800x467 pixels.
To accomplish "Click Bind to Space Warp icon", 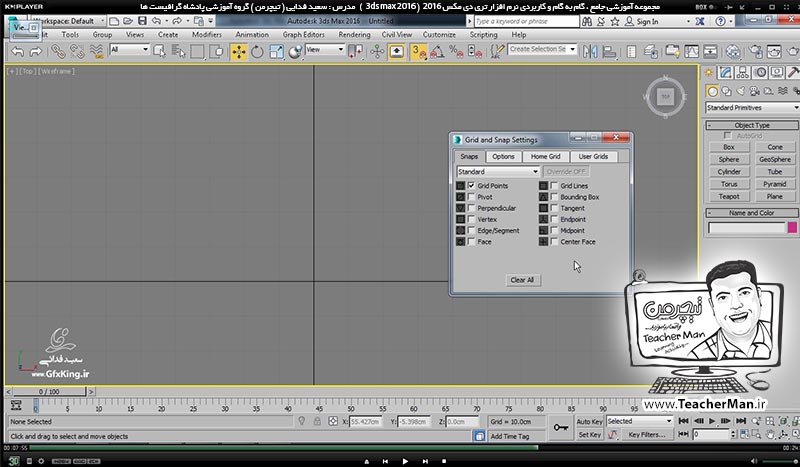I will coord(96,52).
